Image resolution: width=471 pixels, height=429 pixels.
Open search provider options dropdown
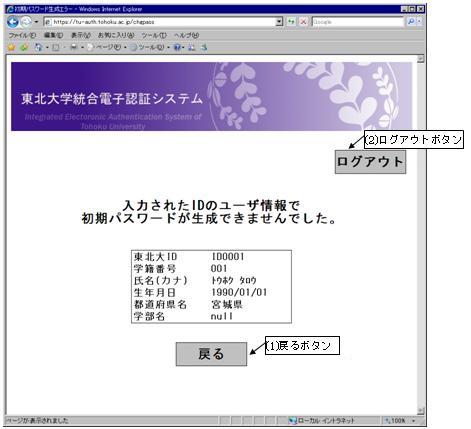pos(419,22)
